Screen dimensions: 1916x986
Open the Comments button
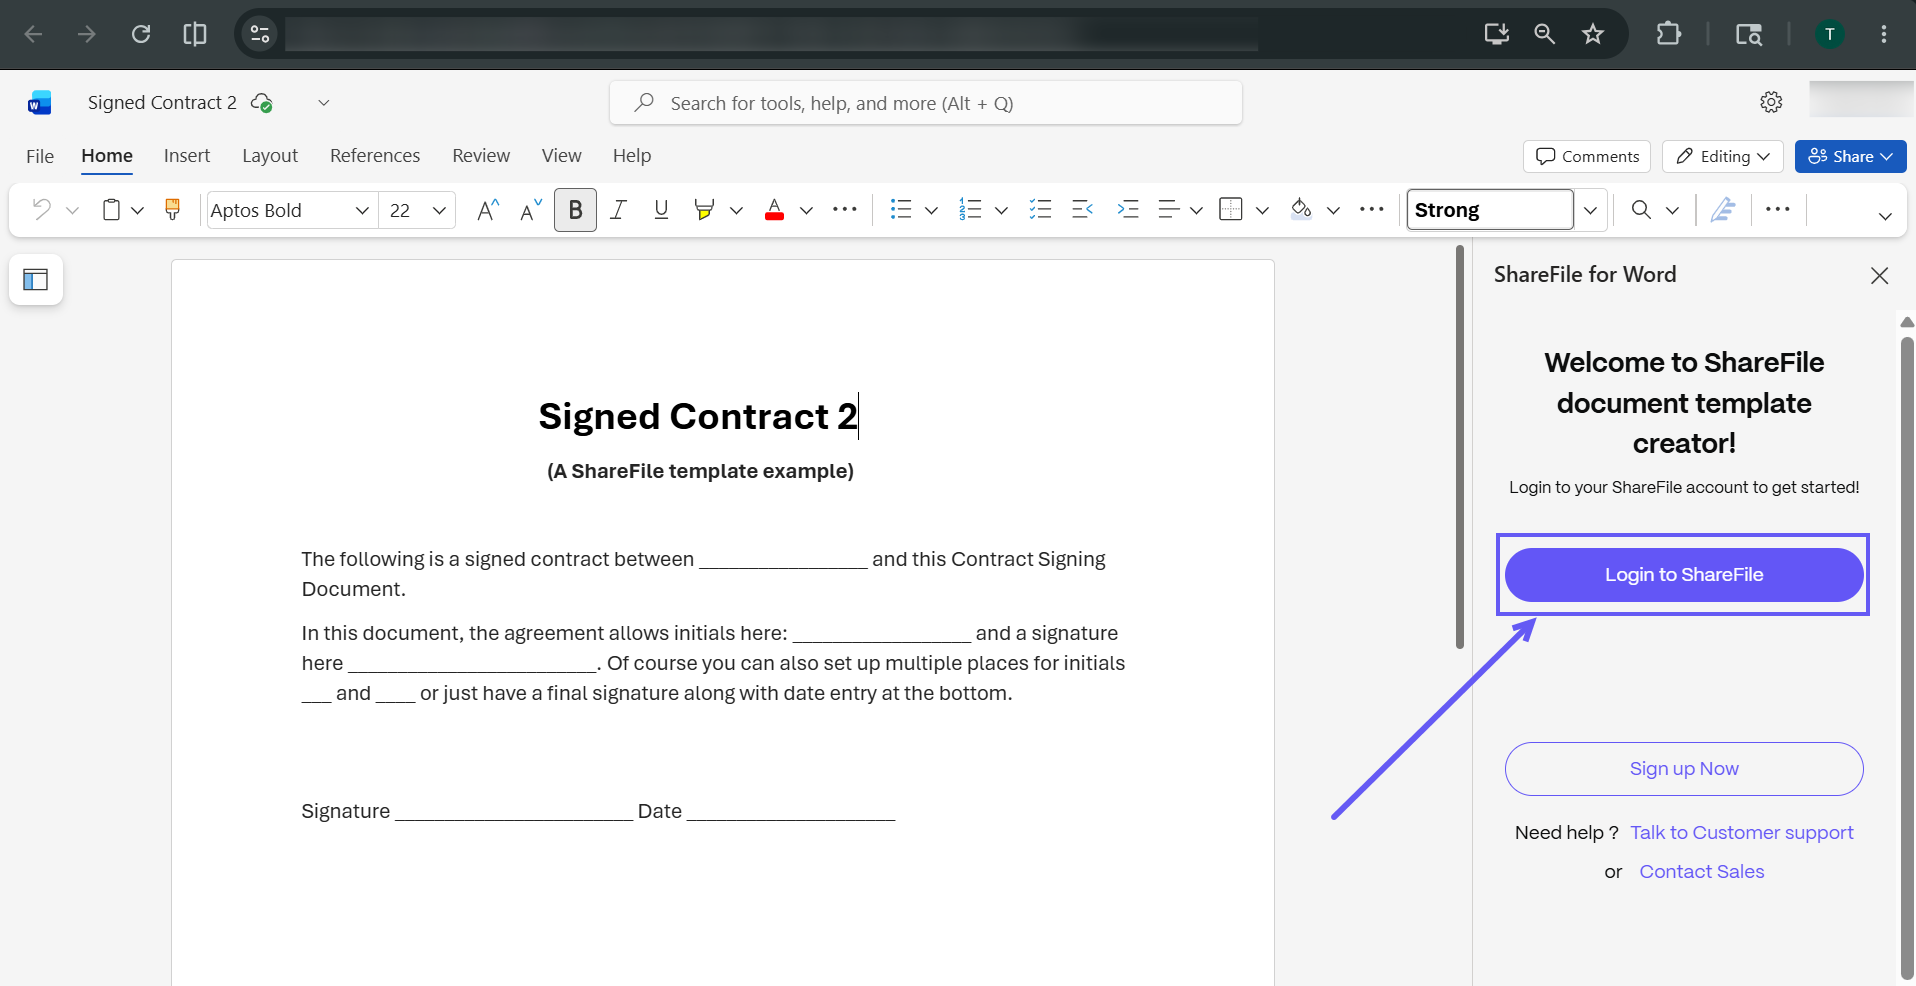click(1587, 156)
